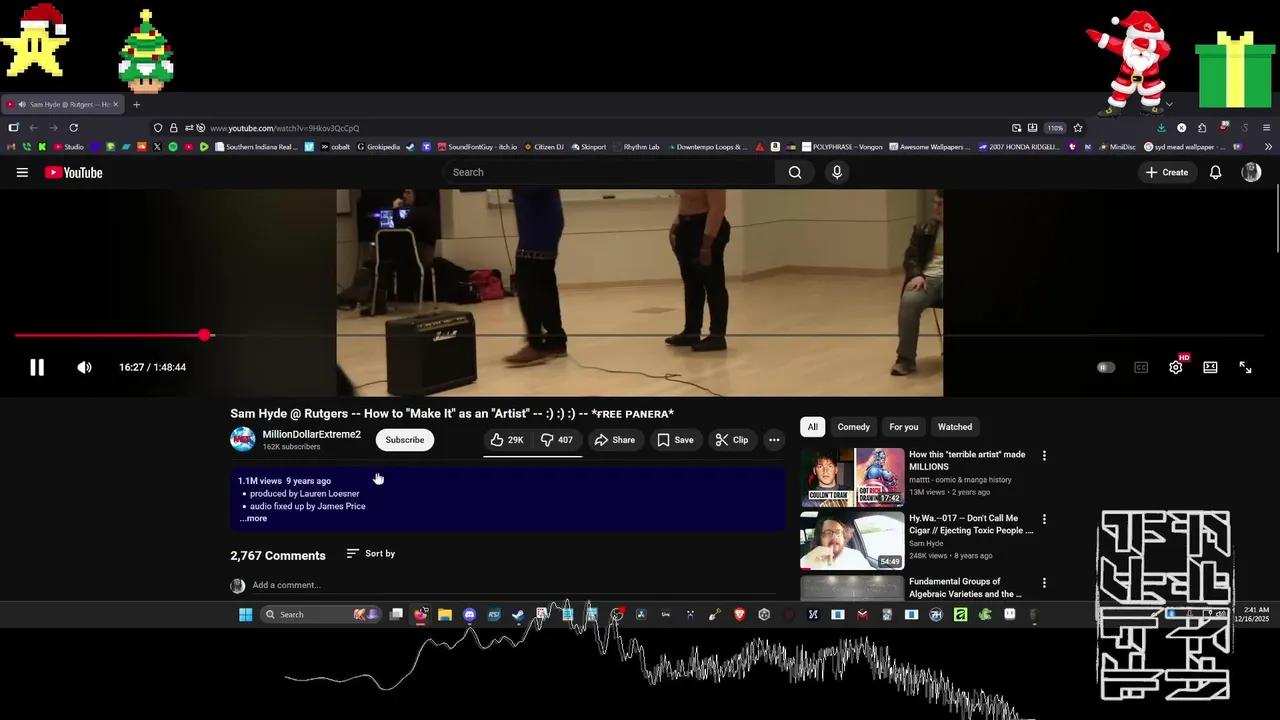1280x720 pixels.
Task: Open Hy.Wa.--017 Don't Call Me Cigar thumbnail
Action: coord(852,541)
